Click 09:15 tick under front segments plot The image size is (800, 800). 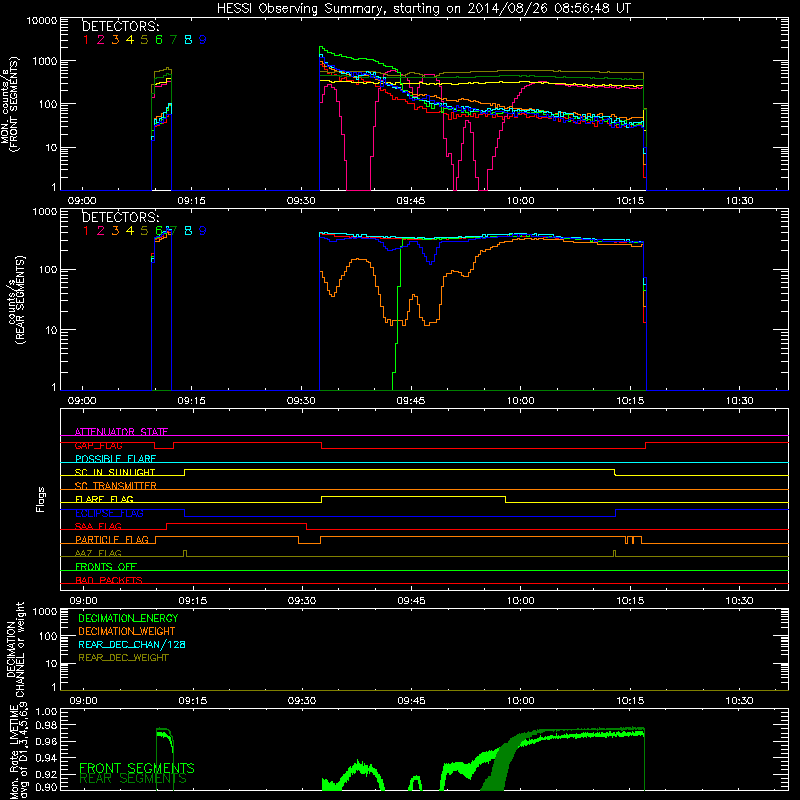point(192,201)
